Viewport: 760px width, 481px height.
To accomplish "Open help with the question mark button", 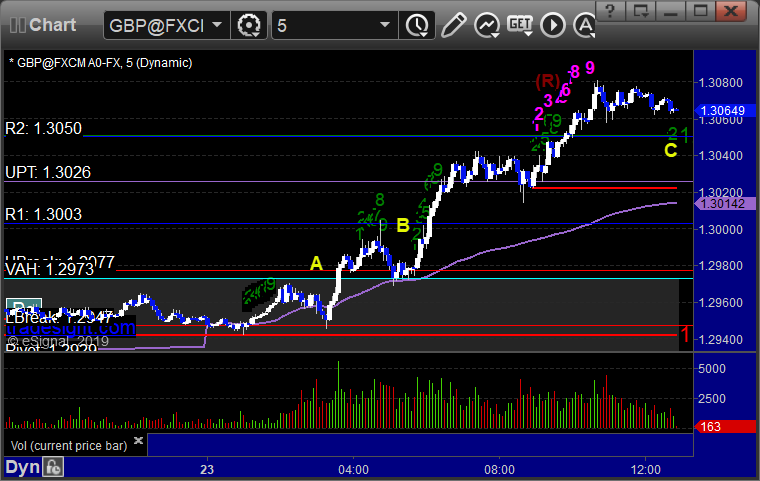I will 610,11.
